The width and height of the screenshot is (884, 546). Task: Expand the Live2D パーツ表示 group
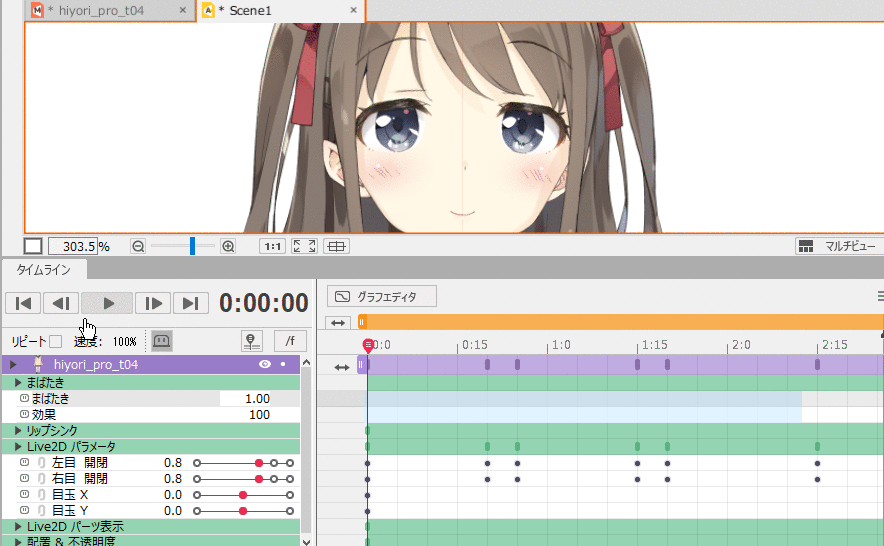point(18,526)
